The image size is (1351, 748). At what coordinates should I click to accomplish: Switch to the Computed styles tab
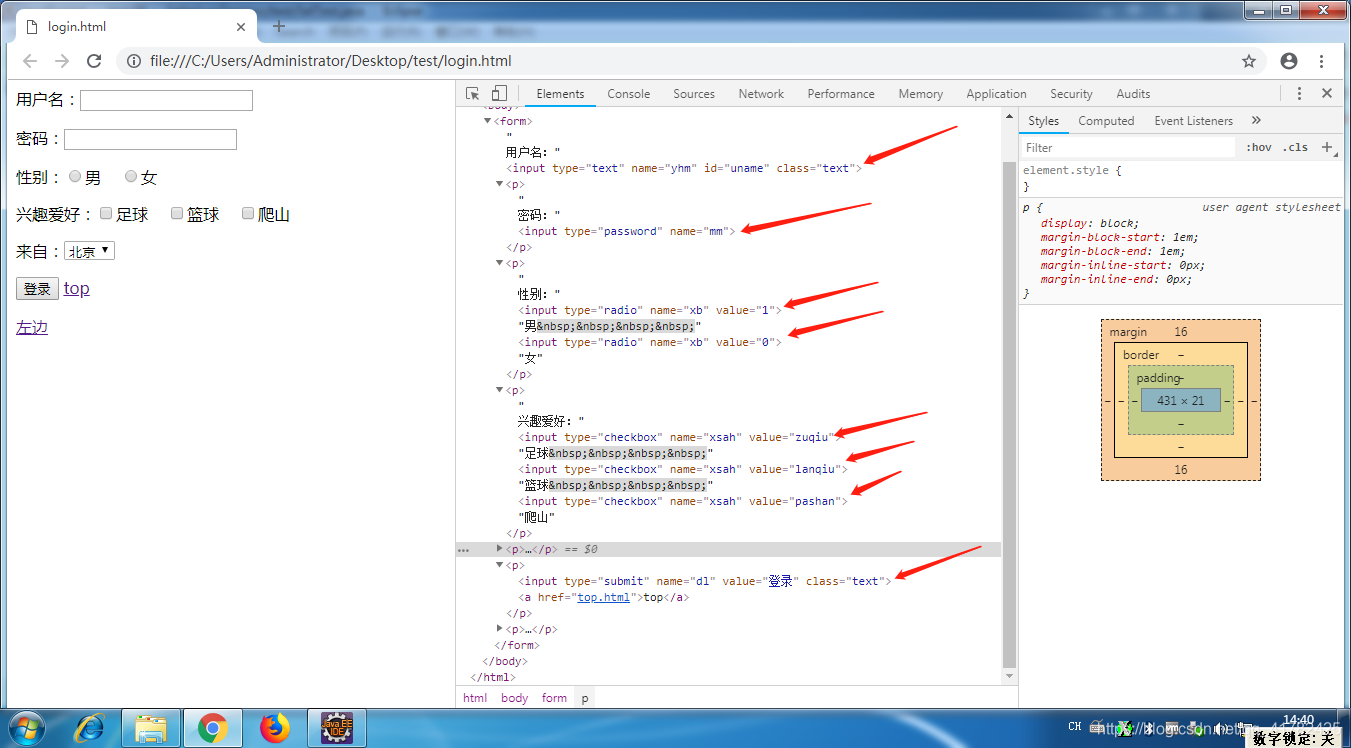1106,120
